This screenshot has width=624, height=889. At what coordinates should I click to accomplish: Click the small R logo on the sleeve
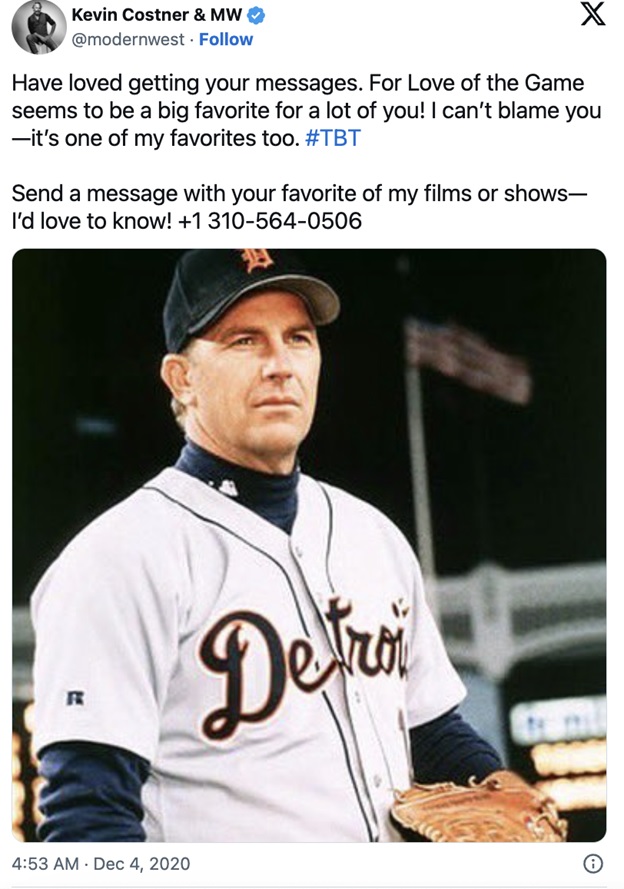pyautogui.click(x=75, y=698)
